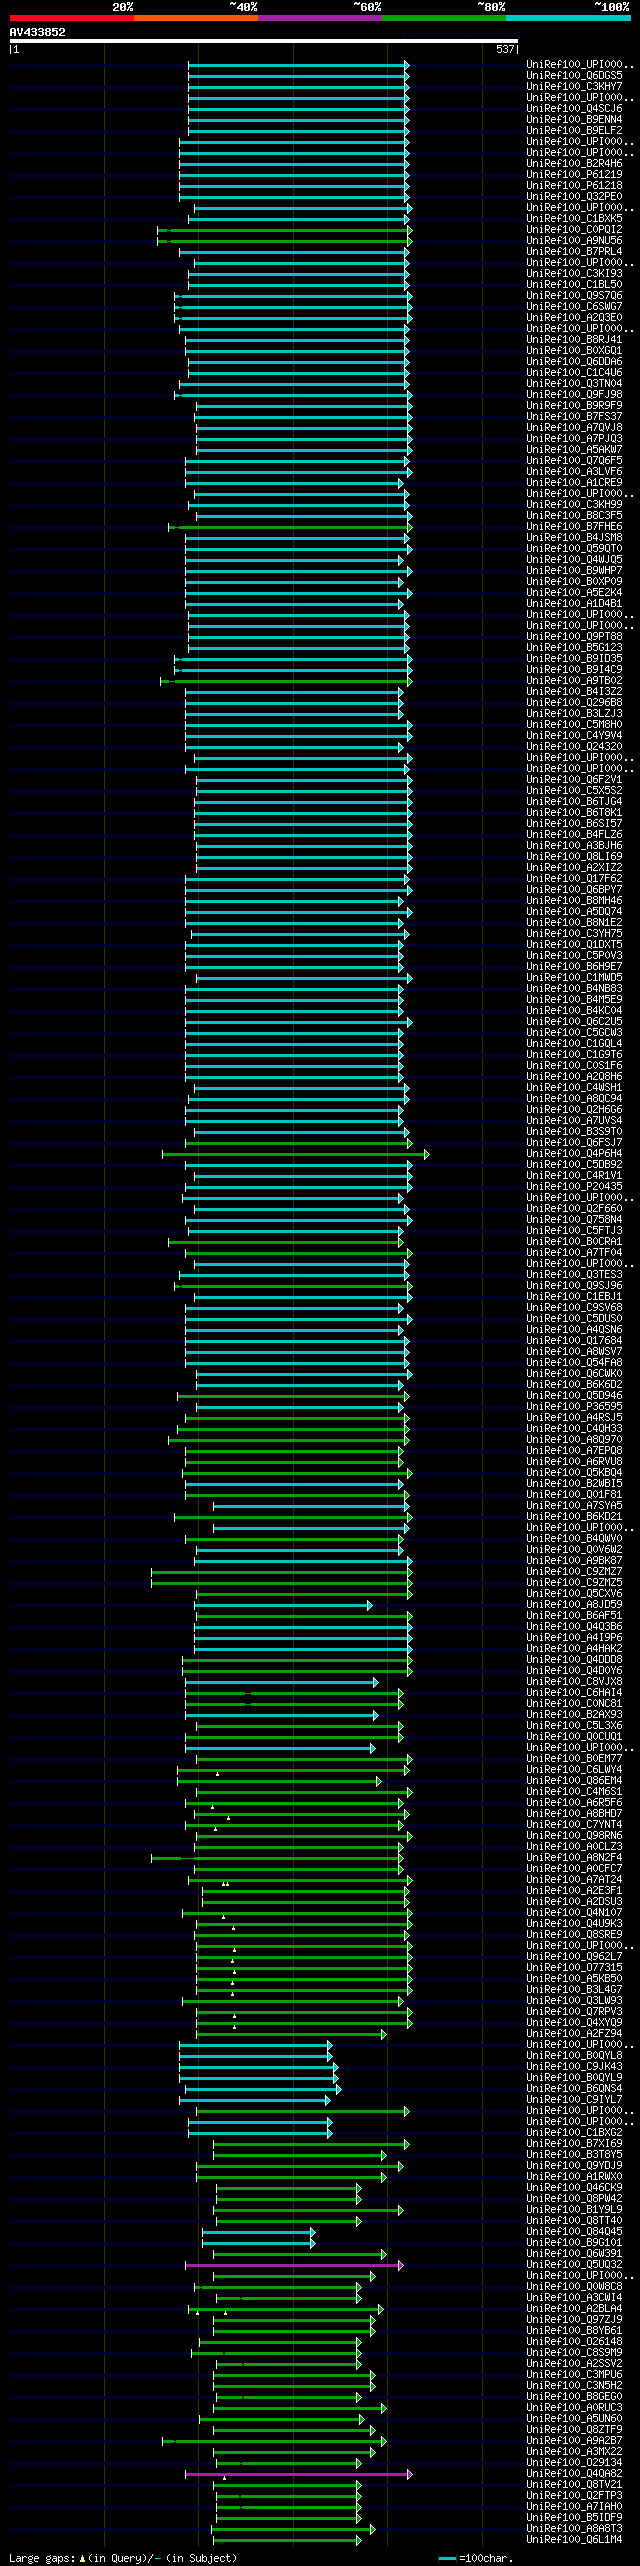Click the UniRef100_Q4P6H4 label
The height and width of the screenshot is (2566, 640).
pos(574,1154)
